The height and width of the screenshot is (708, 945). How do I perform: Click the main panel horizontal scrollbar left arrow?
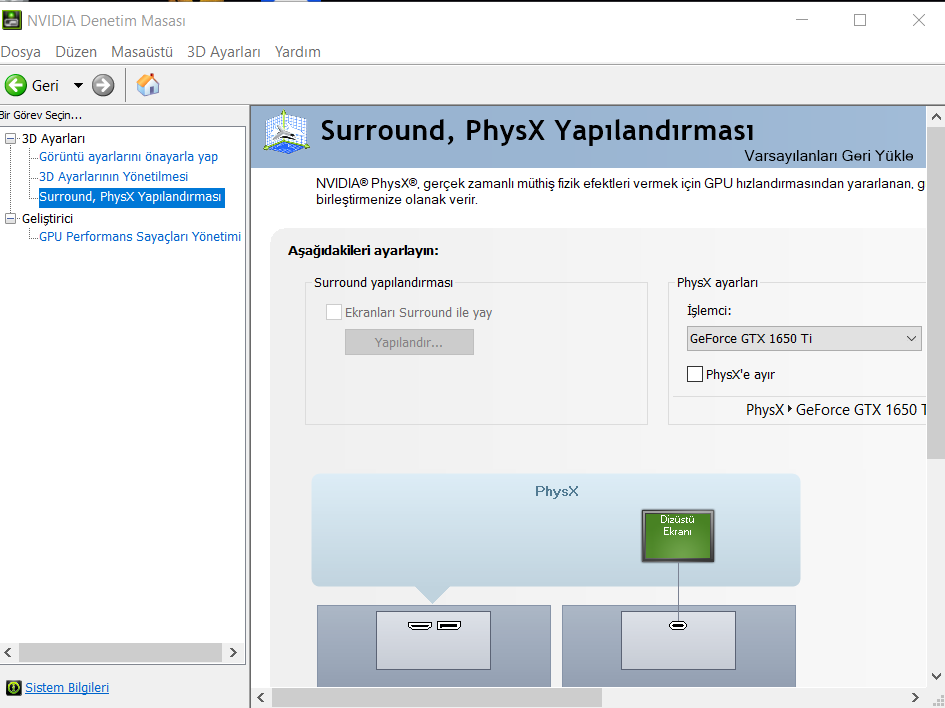coord(261,698)
